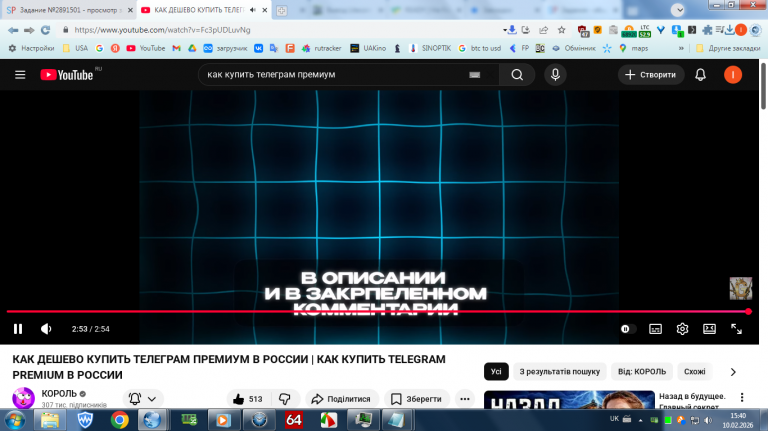
Task: Open the Настройки bookmark
Action: (x=31, y=48)
